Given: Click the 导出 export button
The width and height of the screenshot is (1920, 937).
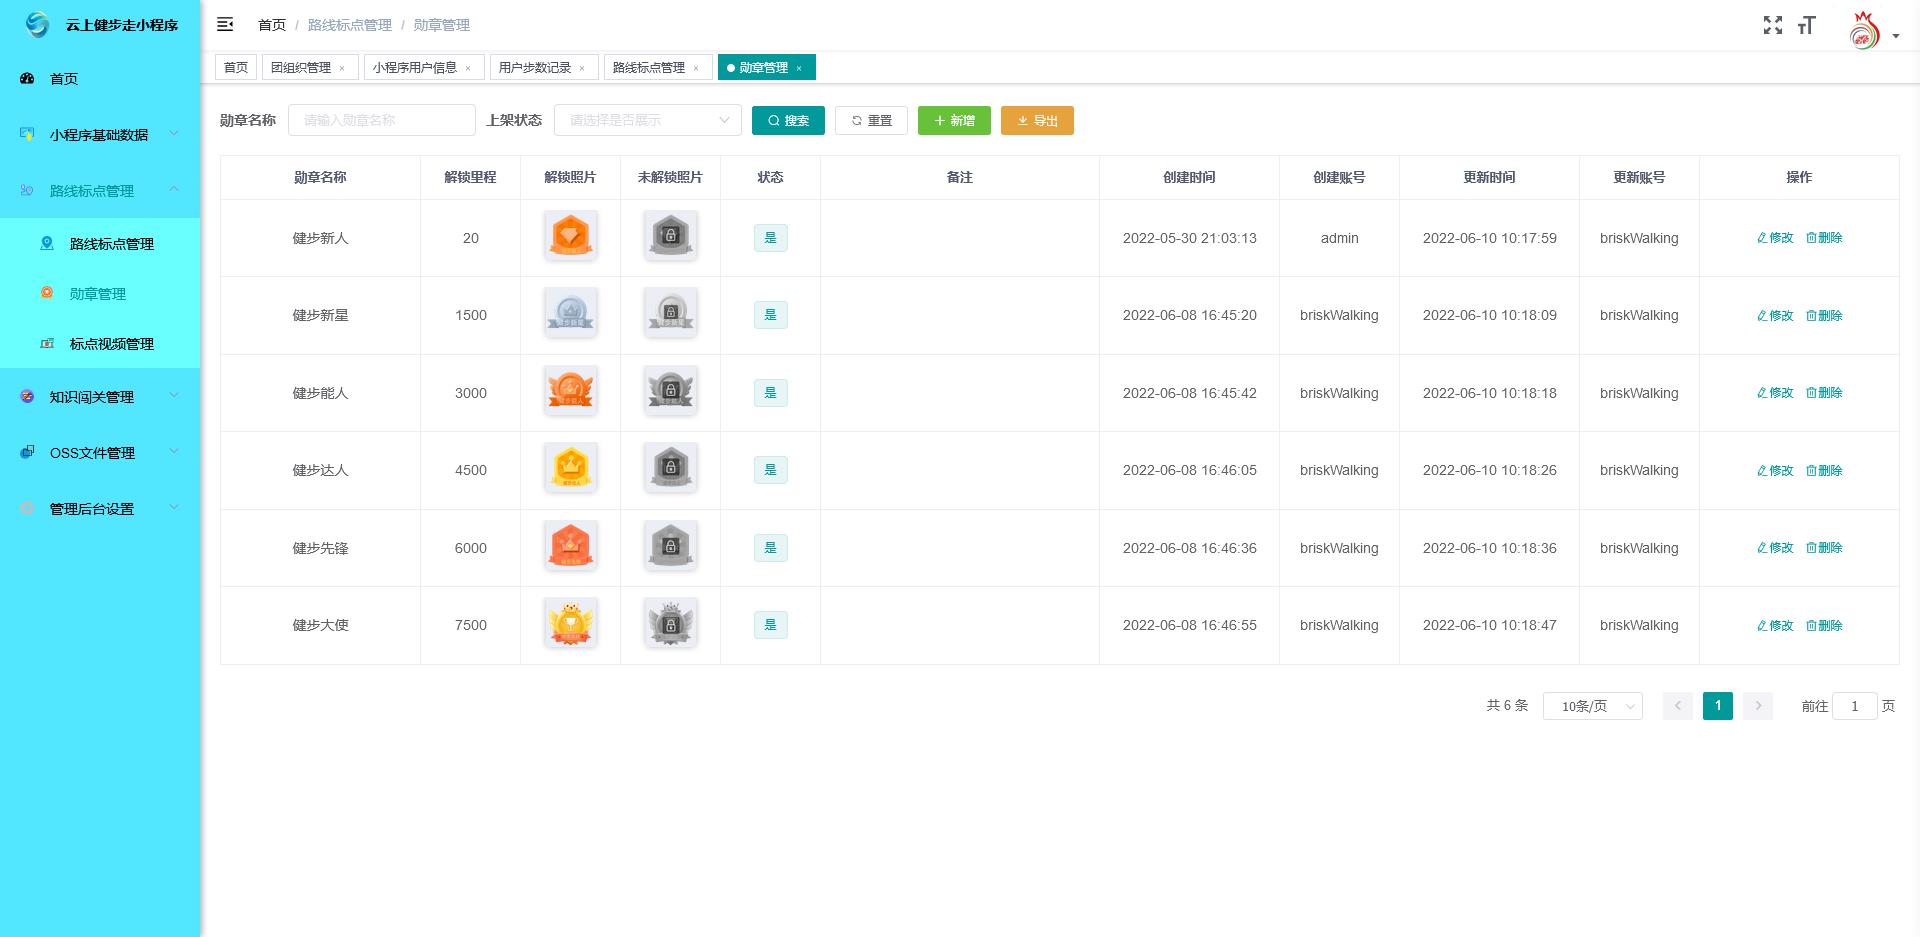Looking at the screenshot, I should point(1037,120).
